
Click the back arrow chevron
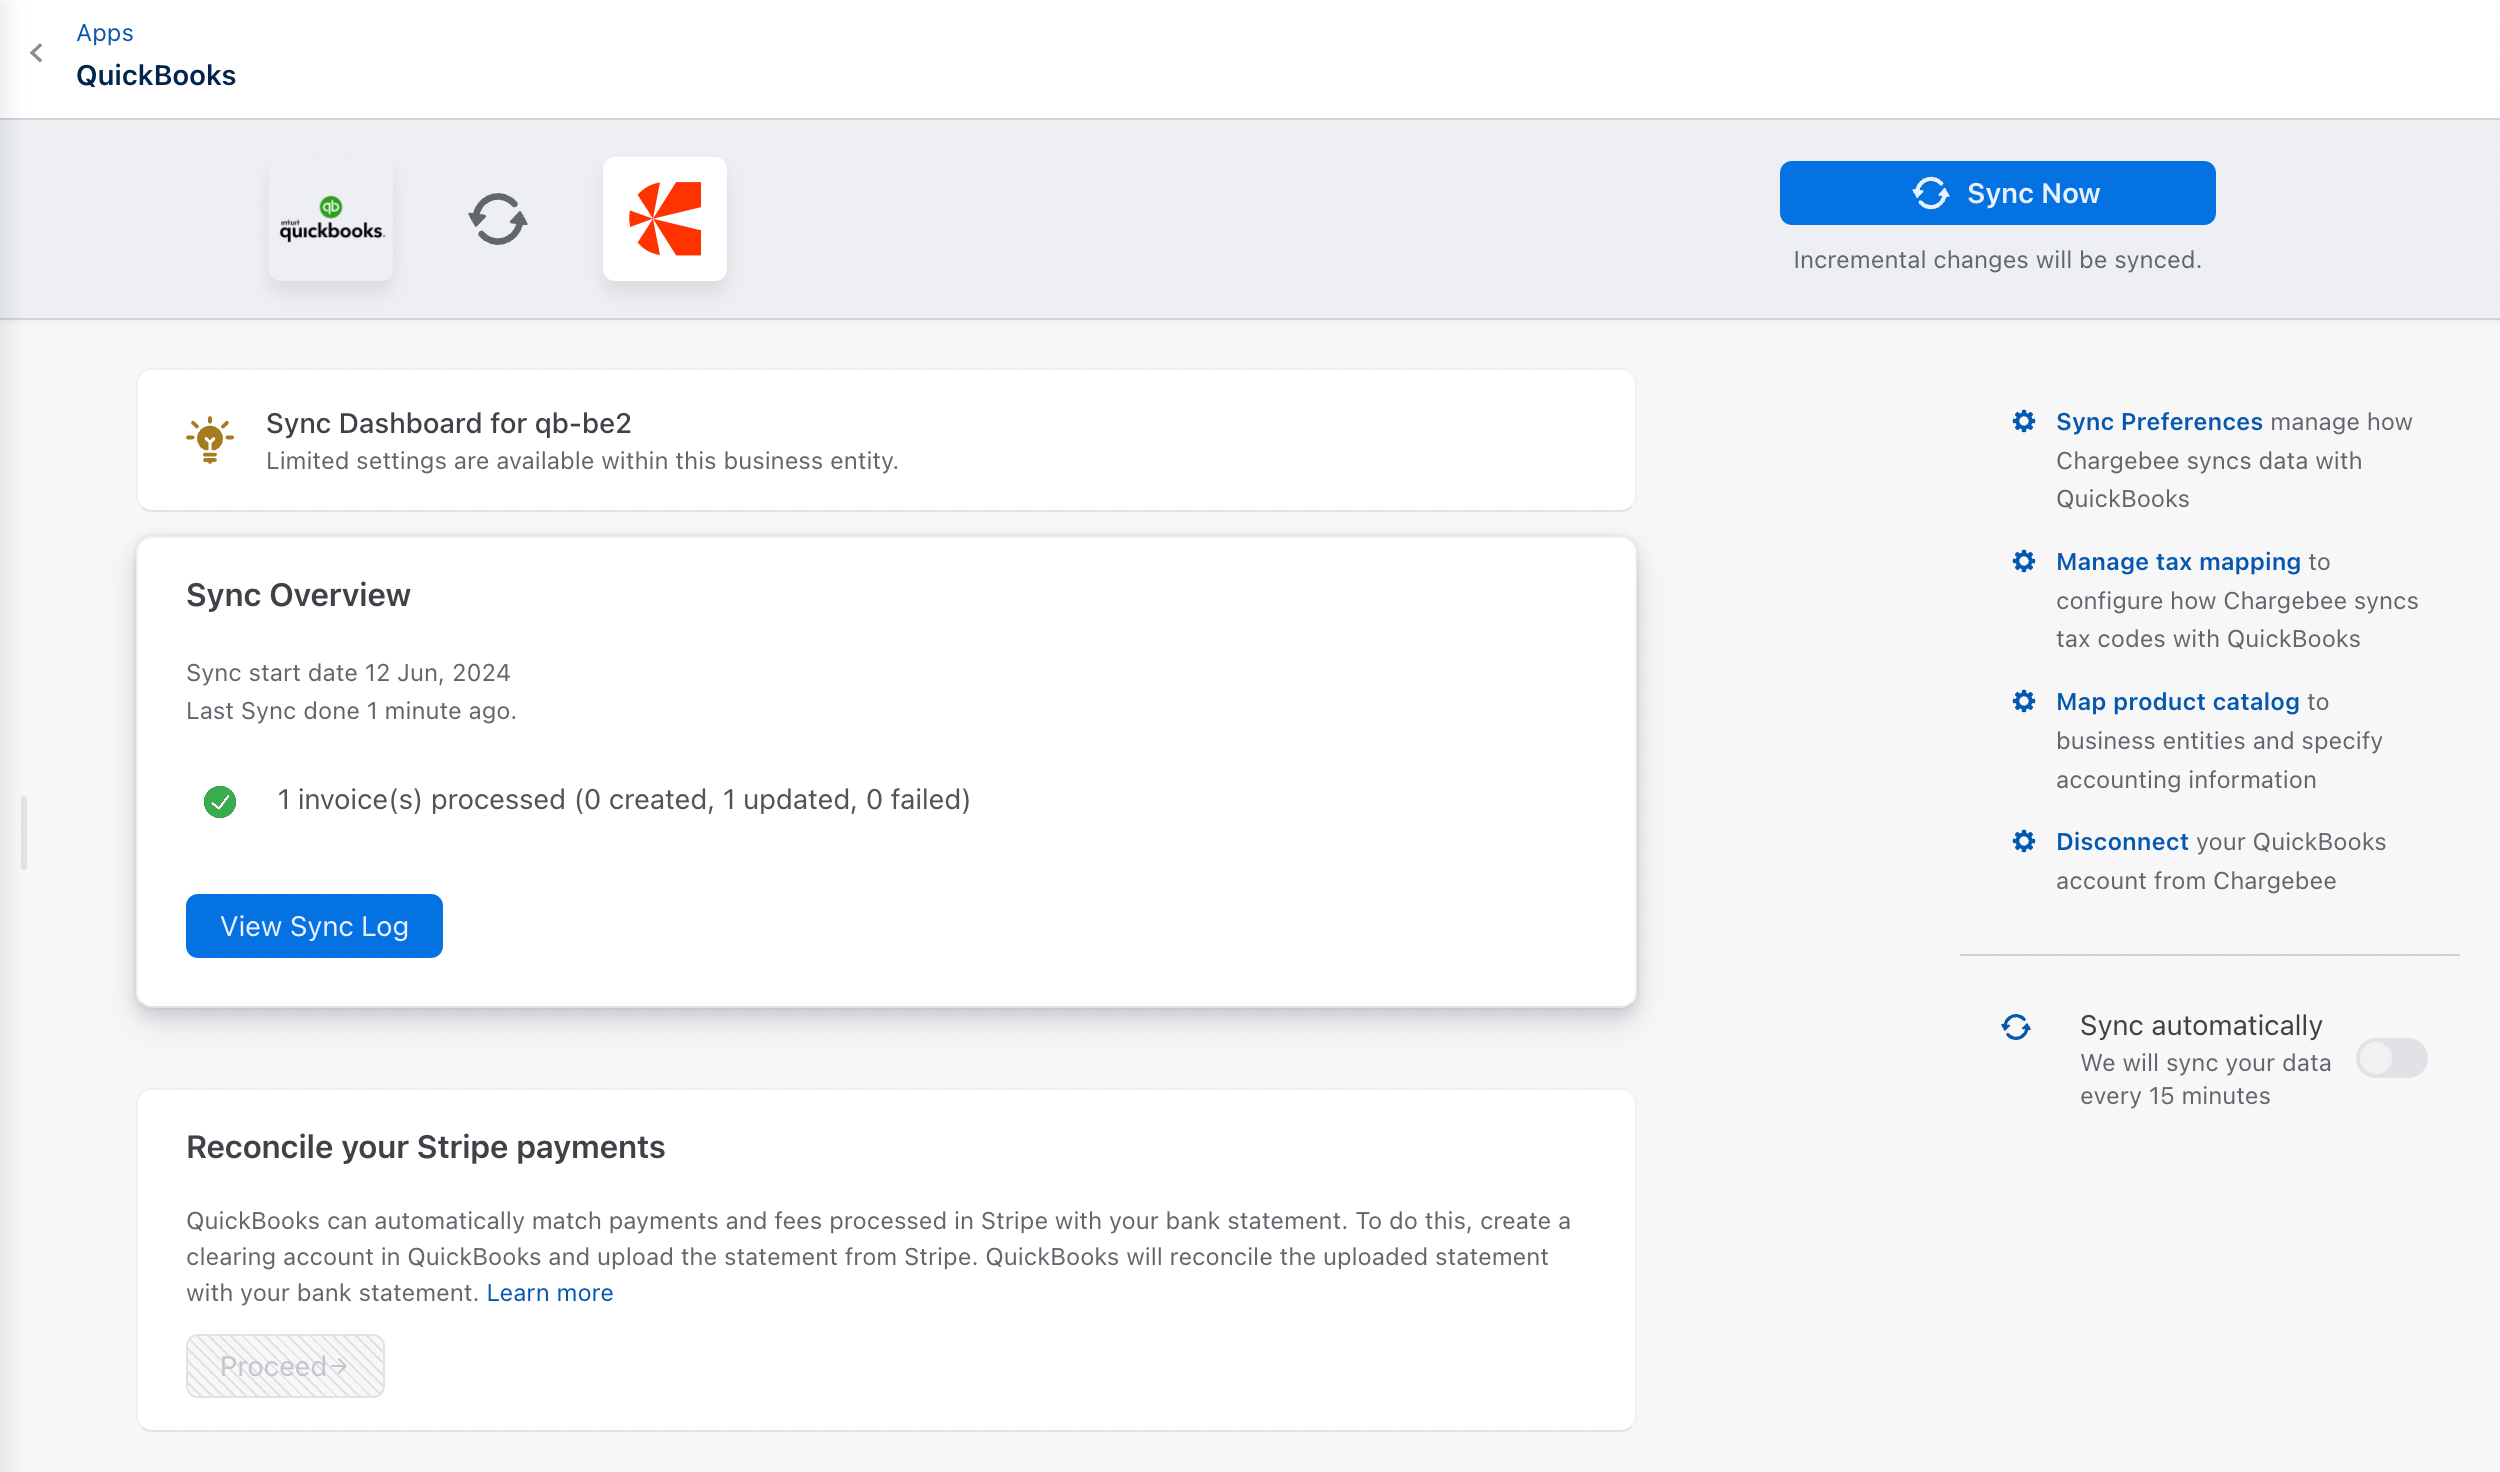[x=37, y=53]
